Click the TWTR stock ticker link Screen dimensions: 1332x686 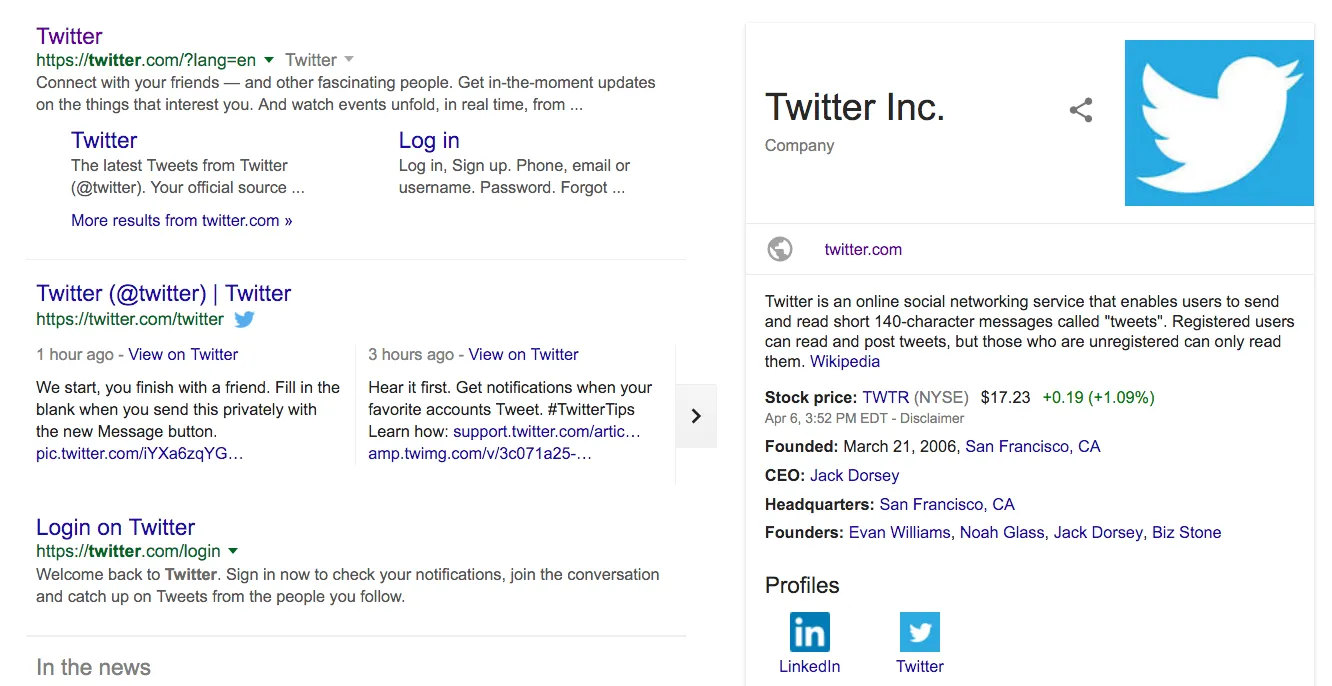pos(886,397)
